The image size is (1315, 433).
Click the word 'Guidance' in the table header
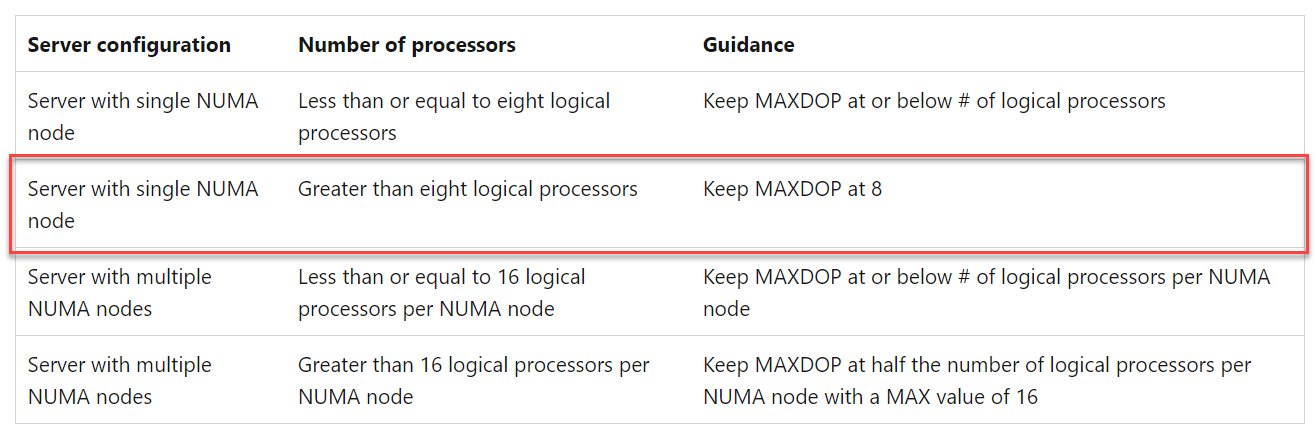point(749,45)
